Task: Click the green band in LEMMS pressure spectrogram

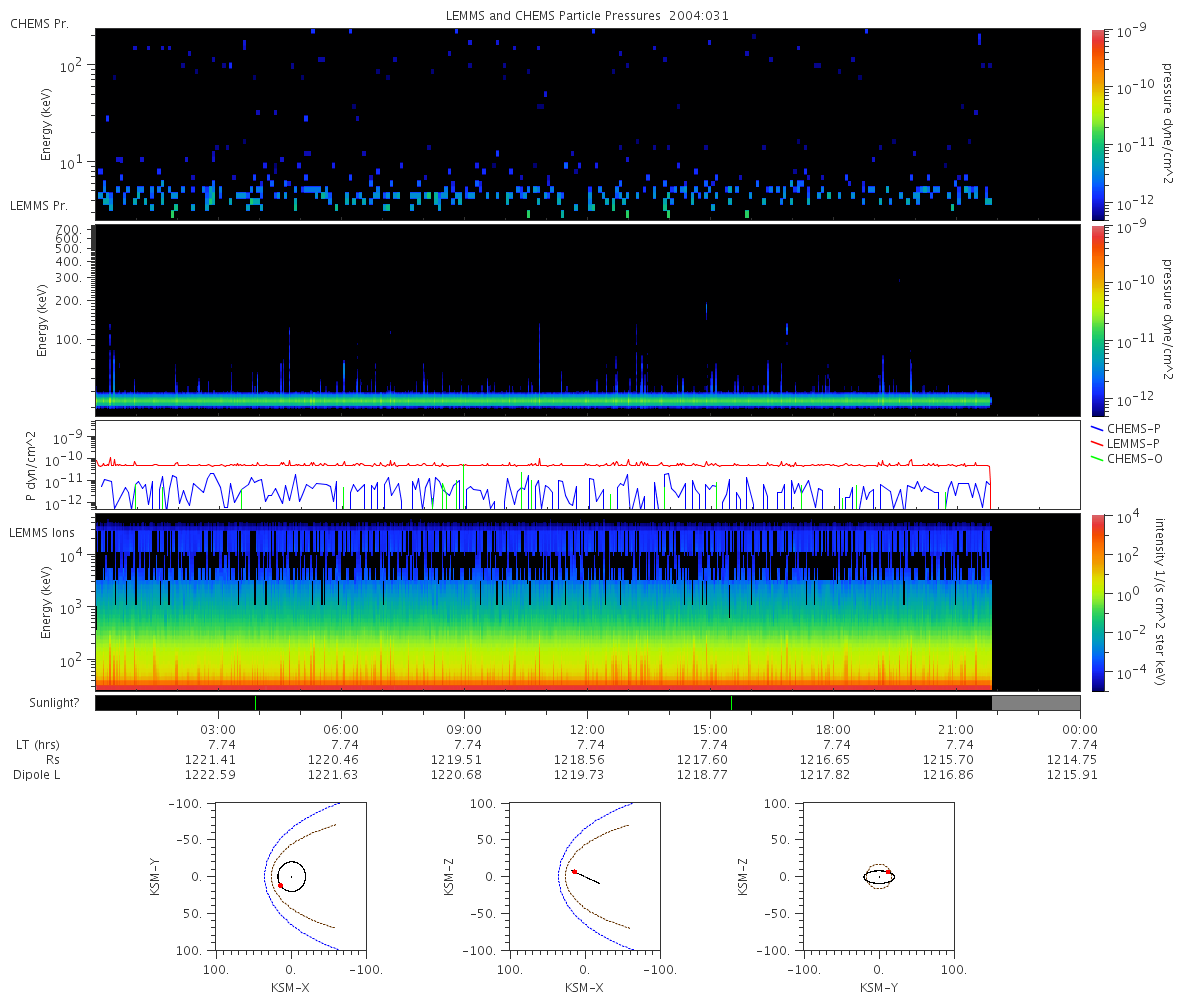Action: tap(540, 400)
